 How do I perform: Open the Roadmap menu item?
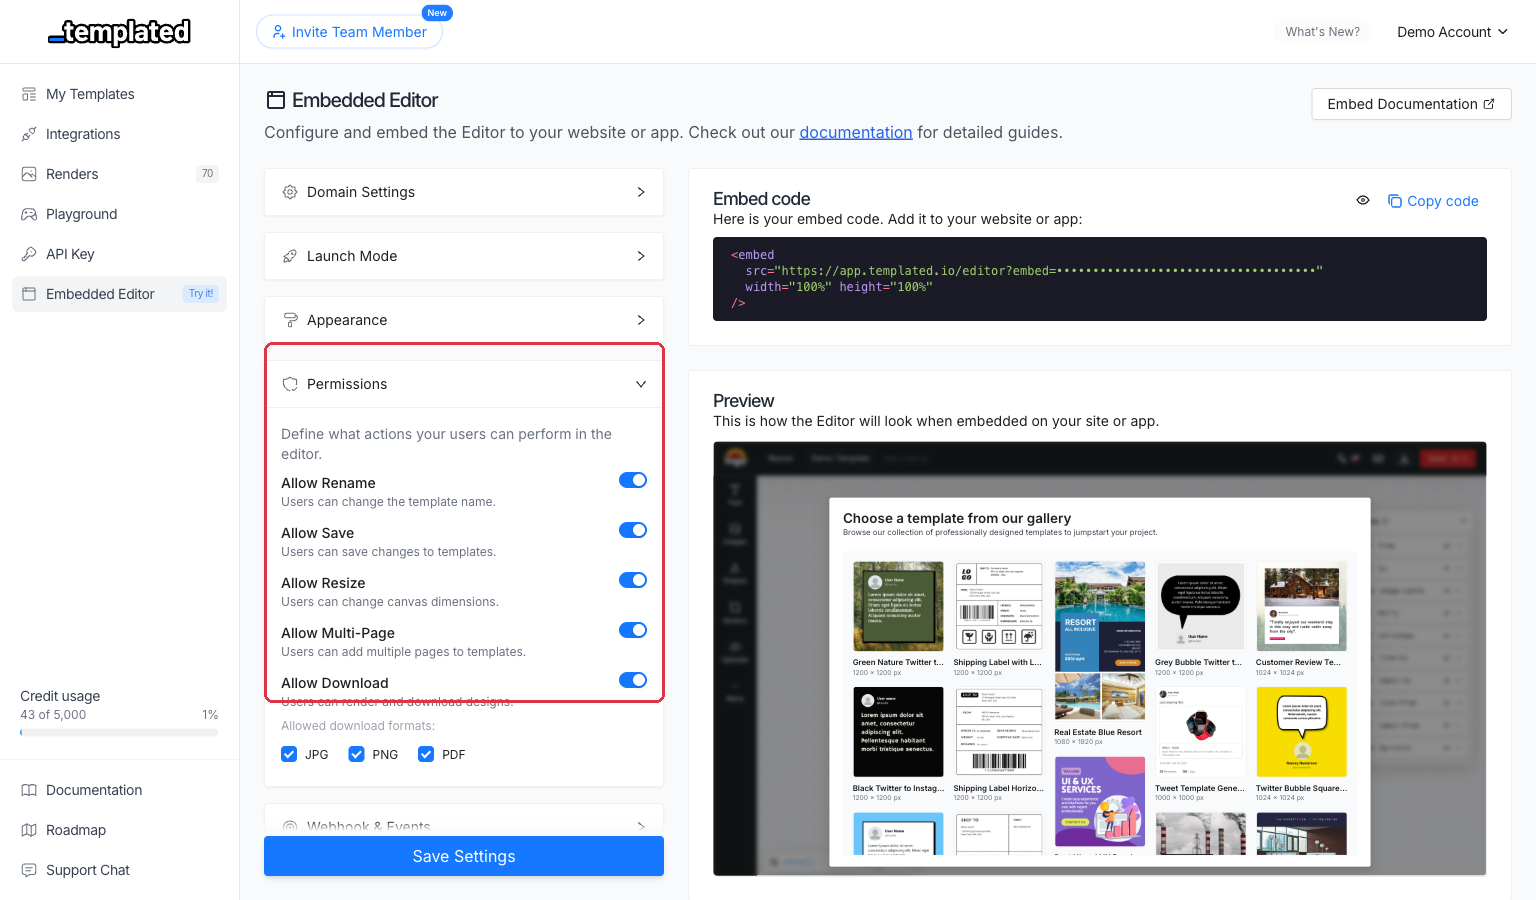point(76,829)
